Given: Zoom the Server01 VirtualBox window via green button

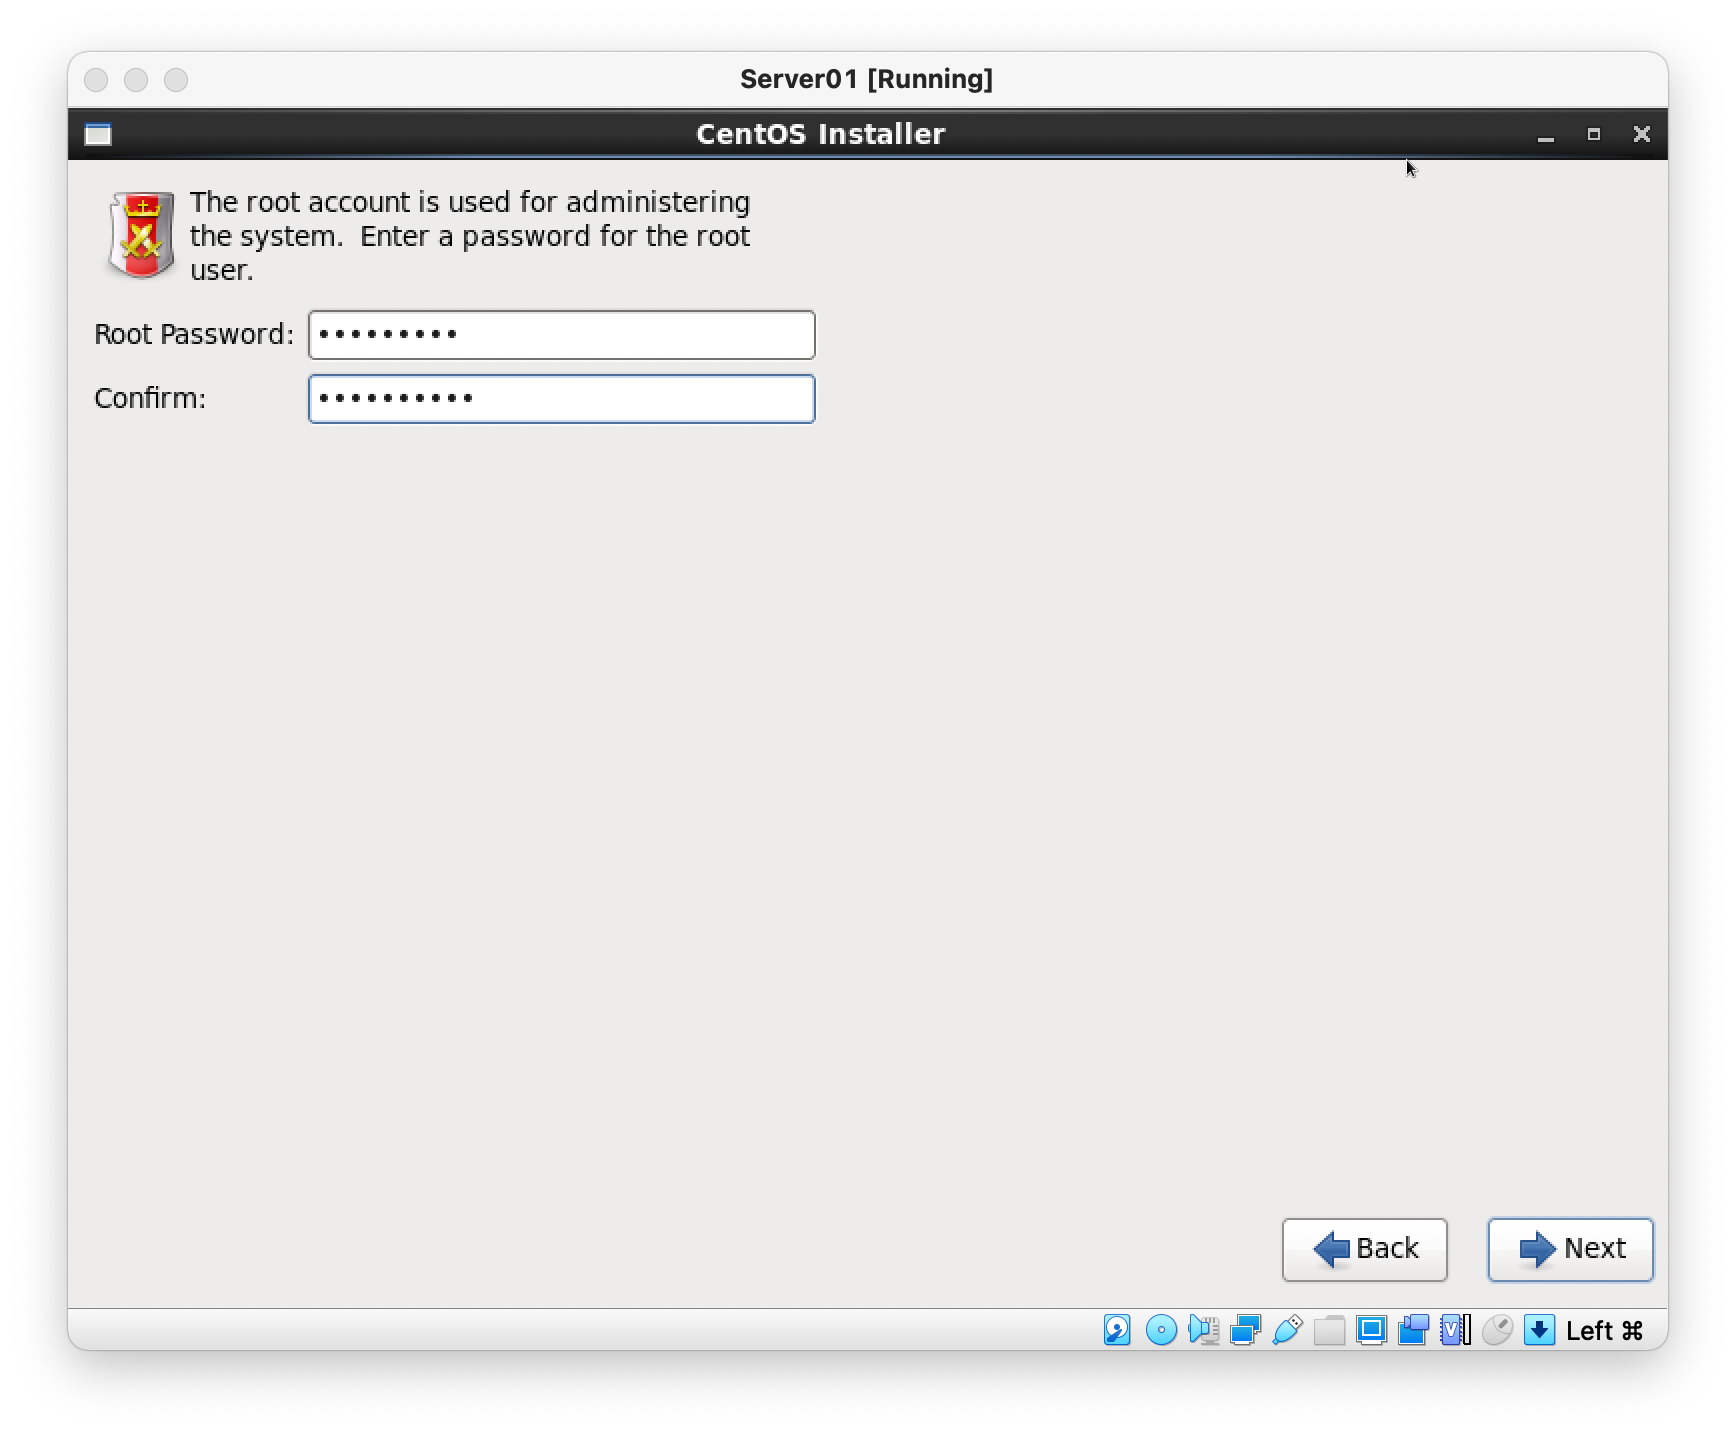Looking at the screenshot, I should click(x=176, y=79).
